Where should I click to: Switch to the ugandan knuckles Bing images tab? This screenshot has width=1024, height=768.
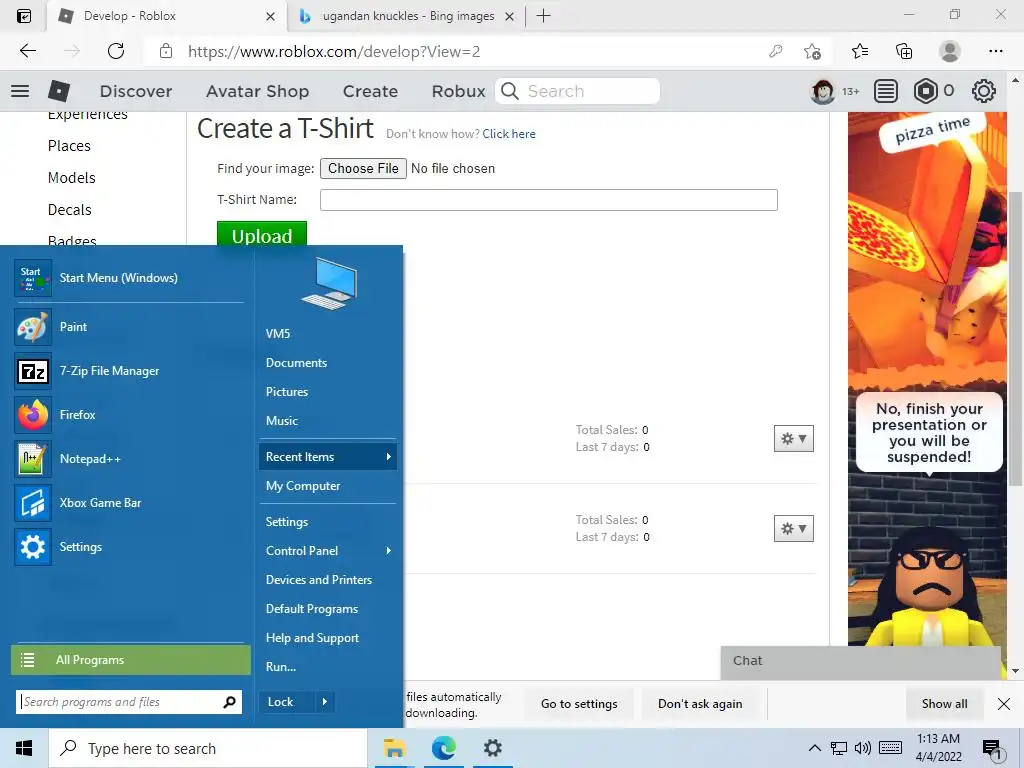(x=408, y=16)
